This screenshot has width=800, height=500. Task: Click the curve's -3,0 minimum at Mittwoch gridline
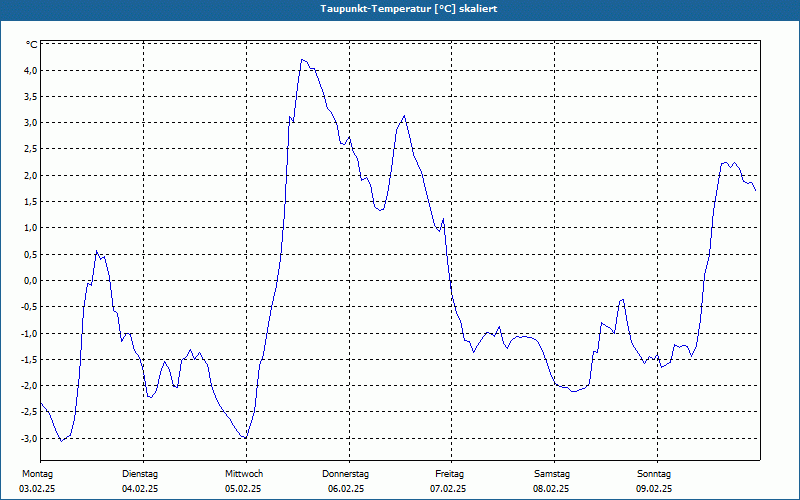point(245,438)
